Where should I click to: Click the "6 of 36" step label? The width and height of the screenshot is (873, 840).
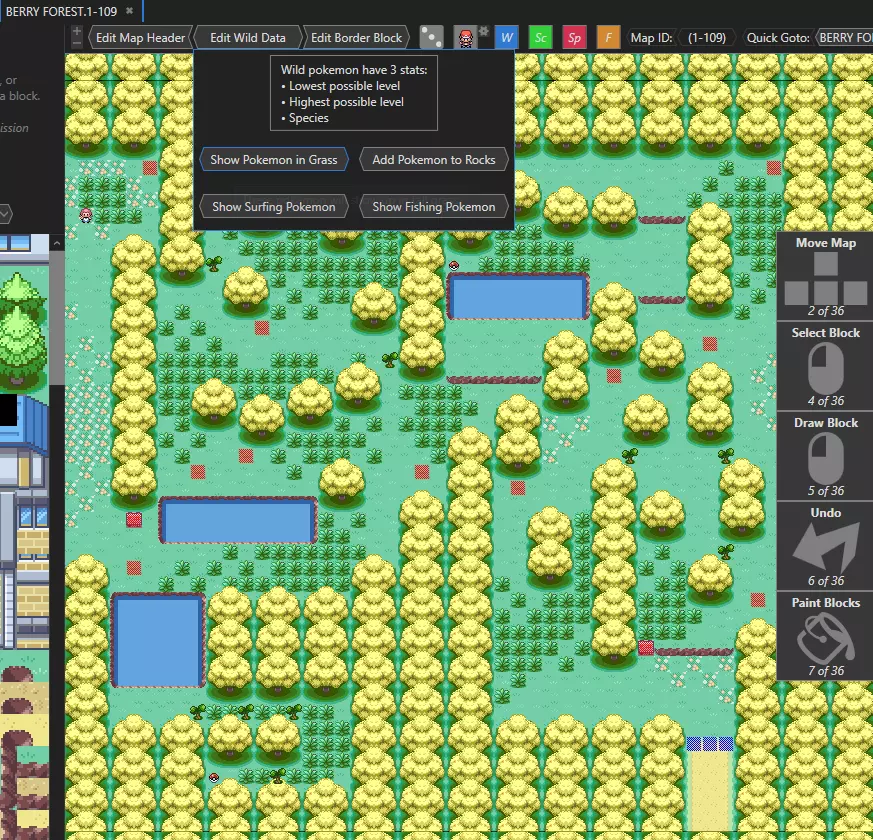coord(826,581)
